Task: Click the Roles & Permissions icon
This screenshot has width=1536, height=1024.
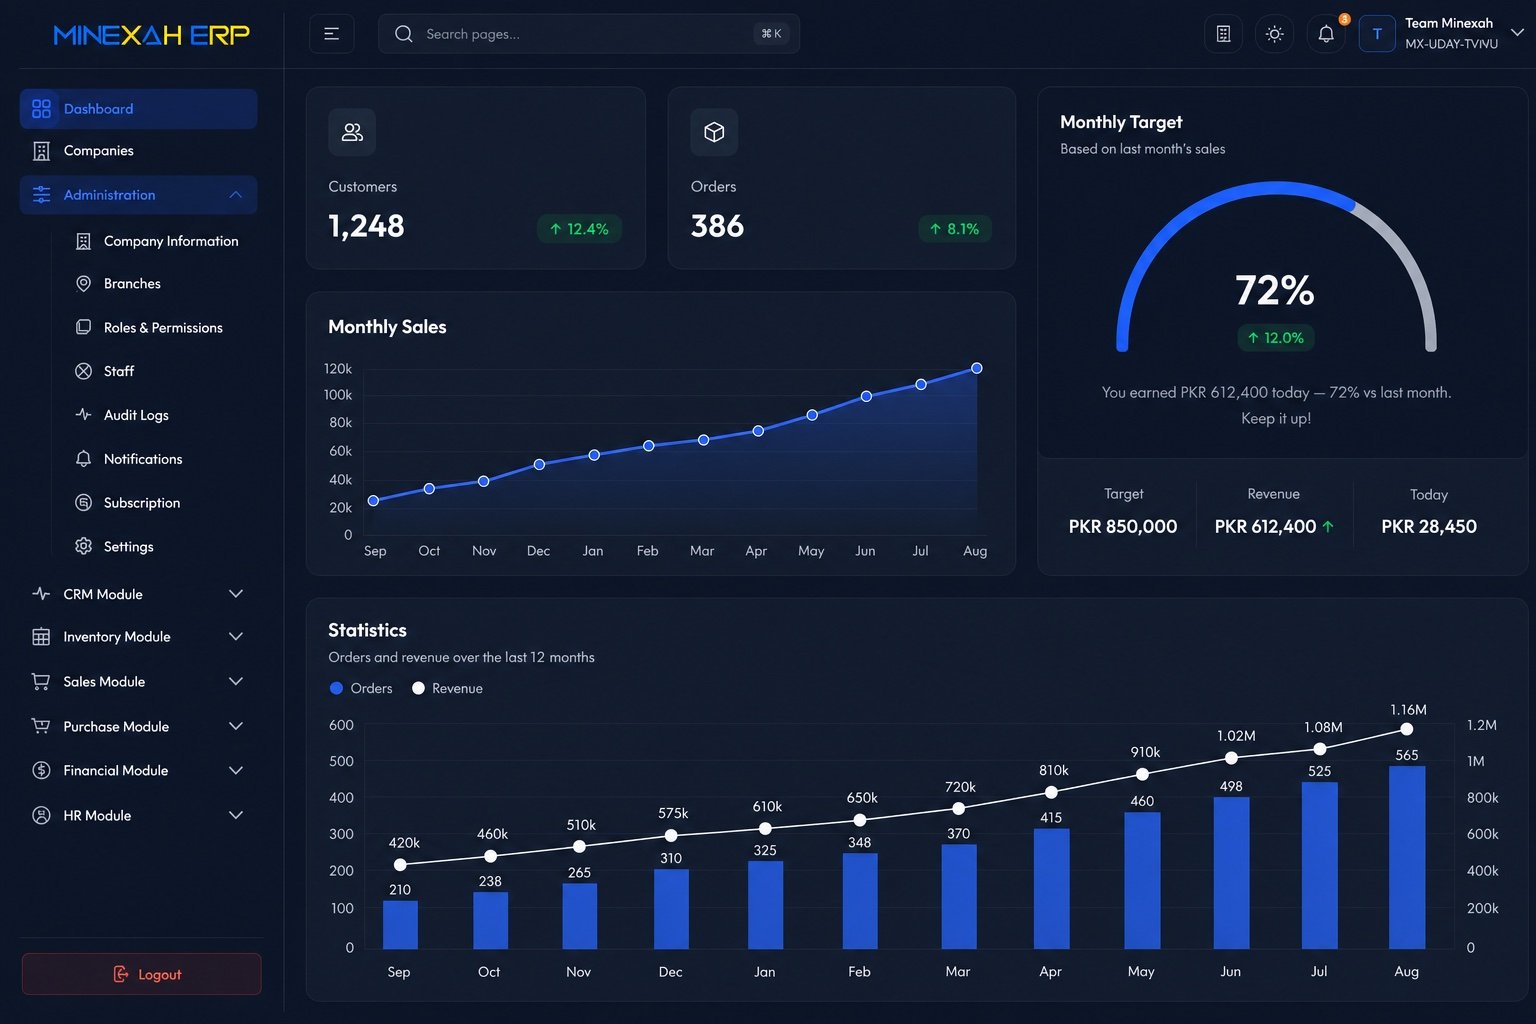Action: coord(84,327)
